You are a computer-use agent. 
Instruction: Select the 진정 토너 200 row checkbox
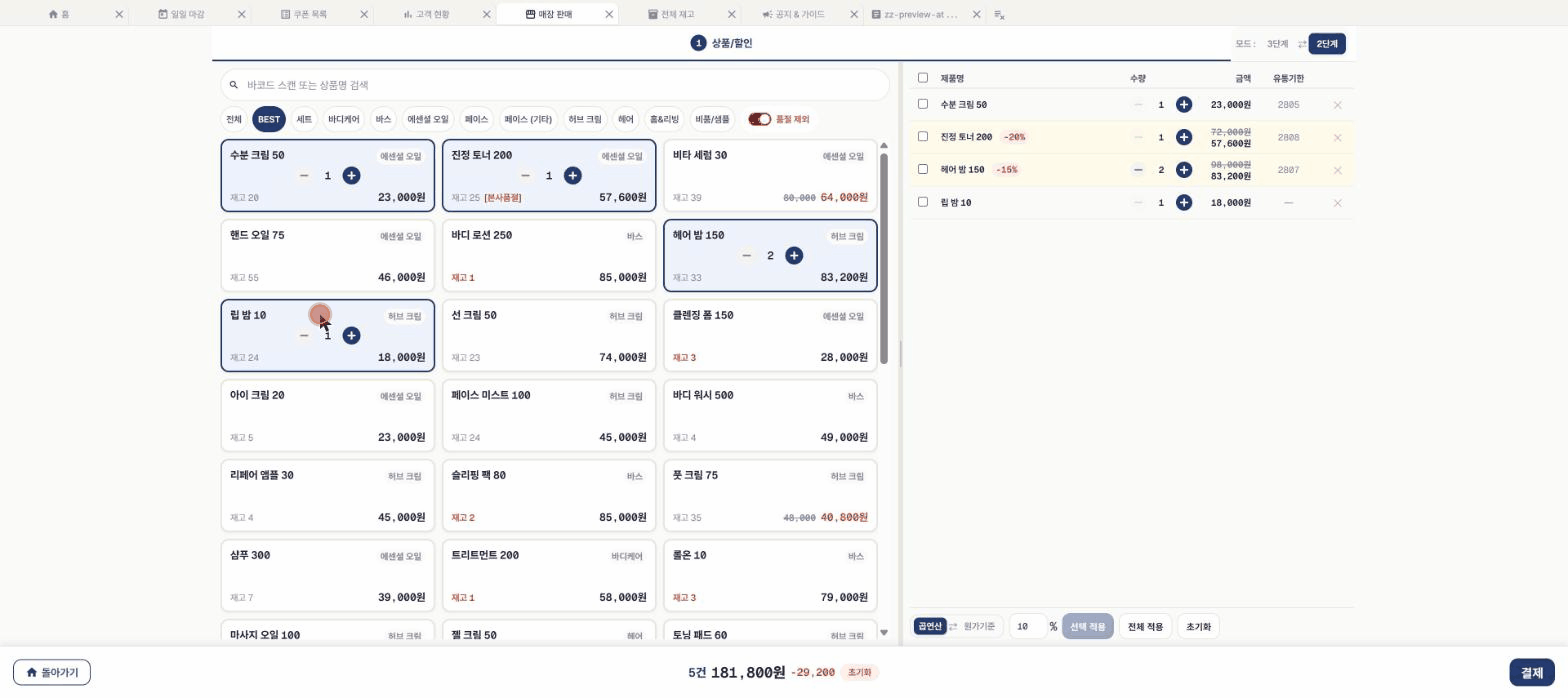point(923,136)
